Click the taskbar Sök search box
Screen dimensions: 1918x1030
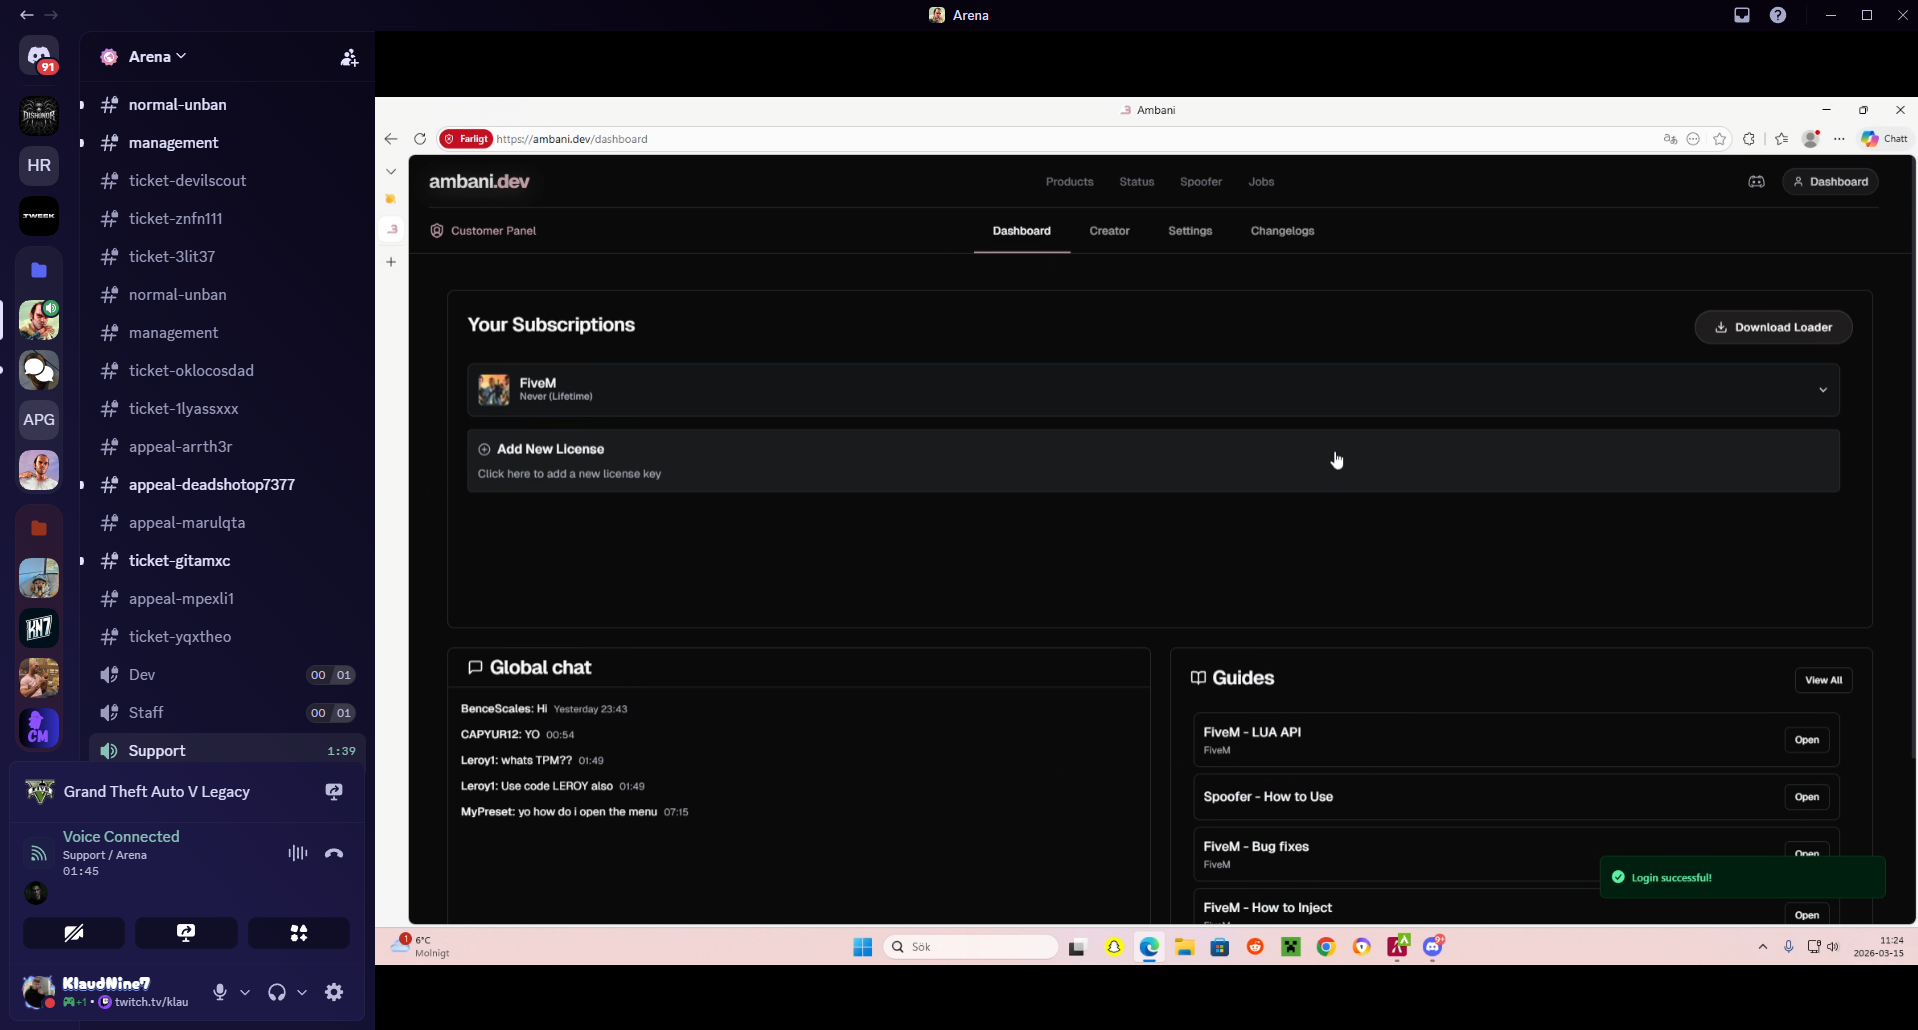pos(970,947)
